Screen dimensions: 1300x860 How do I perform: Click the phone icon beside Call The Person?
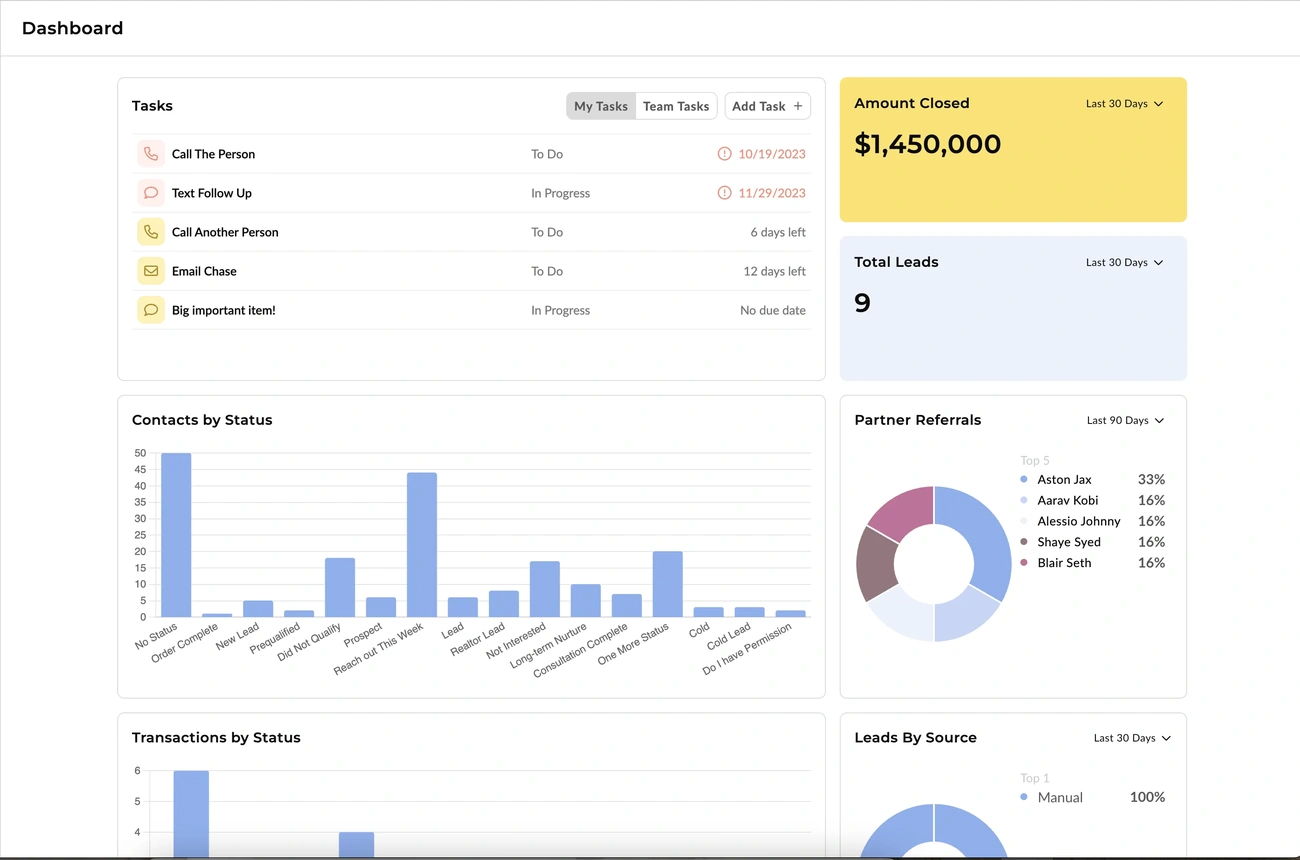[151, 154]
